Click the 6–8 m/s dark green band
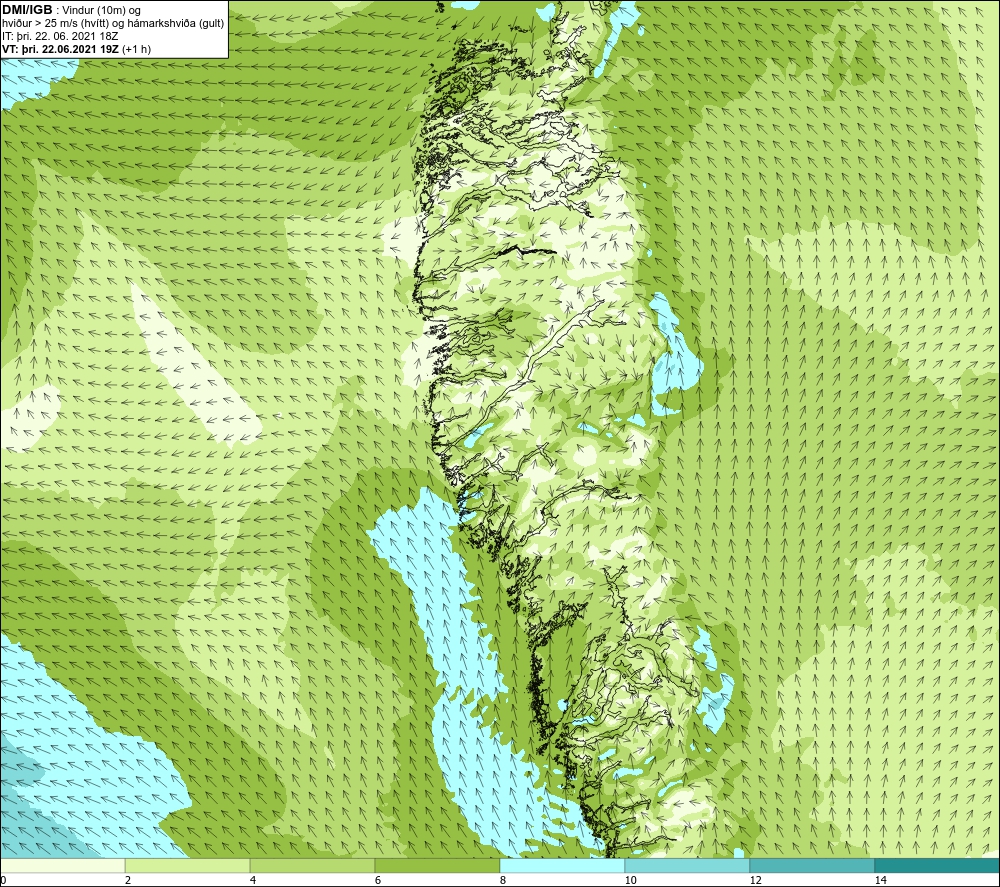Image resolution: width=1000 pixels, height=887 pixels. [x=438, y=866]
